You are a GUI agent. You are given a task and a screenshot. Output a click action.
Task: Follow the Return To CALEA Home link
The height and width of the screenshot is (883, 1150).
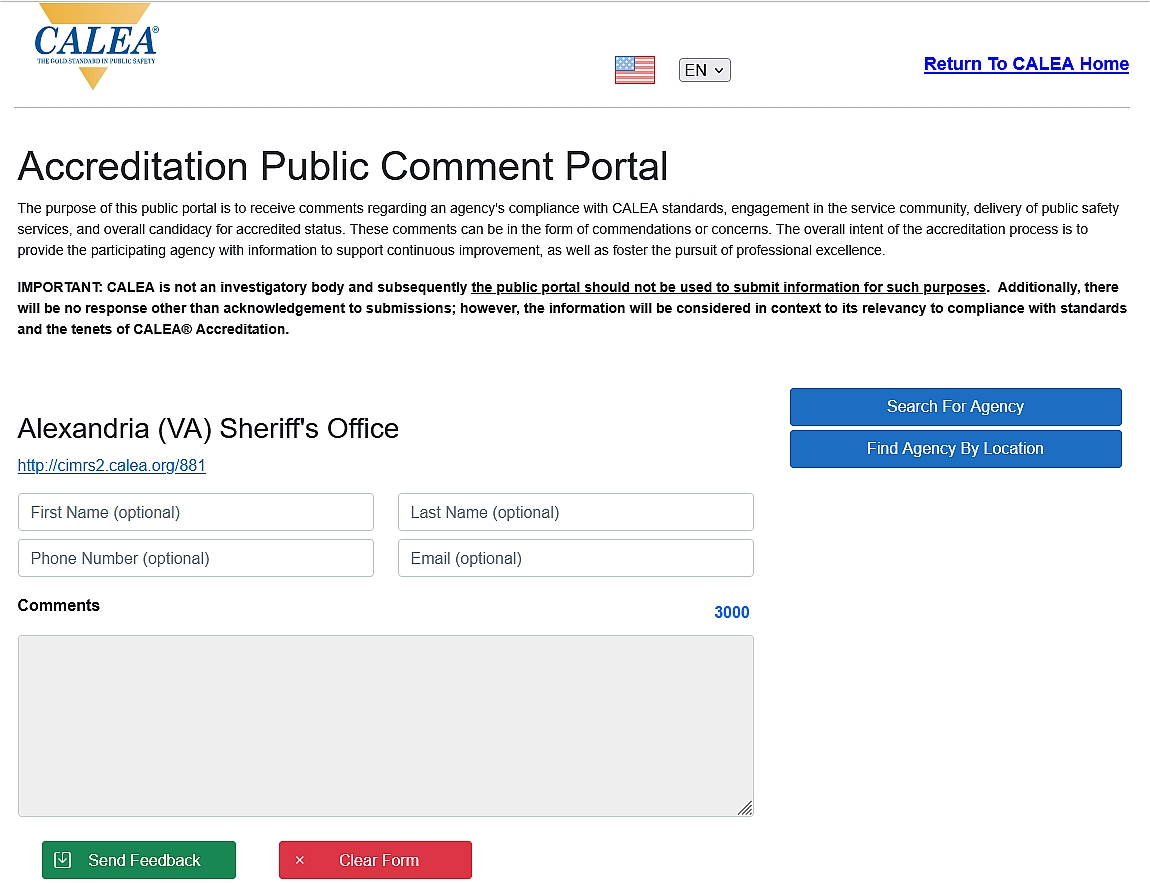[1026, 64]
